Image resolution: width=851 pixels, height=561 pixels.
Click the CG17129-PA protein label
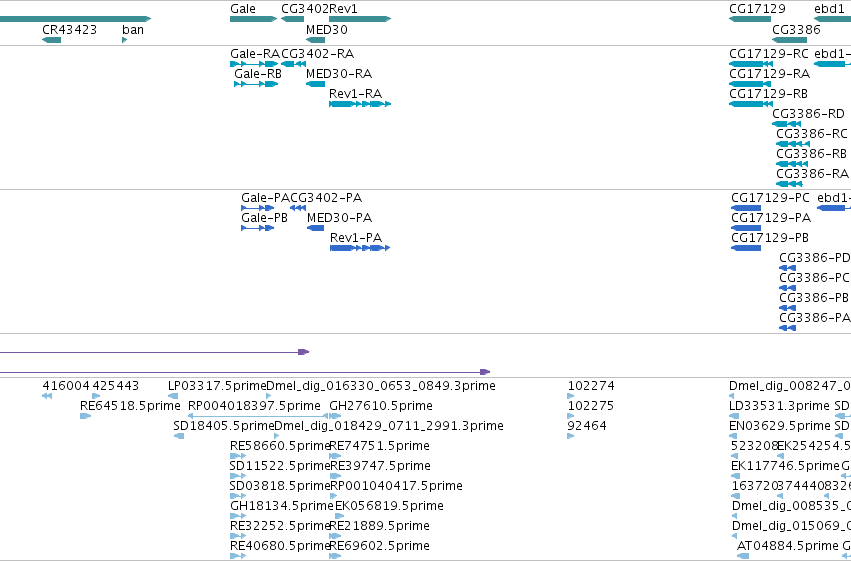(x=771, y=218)
